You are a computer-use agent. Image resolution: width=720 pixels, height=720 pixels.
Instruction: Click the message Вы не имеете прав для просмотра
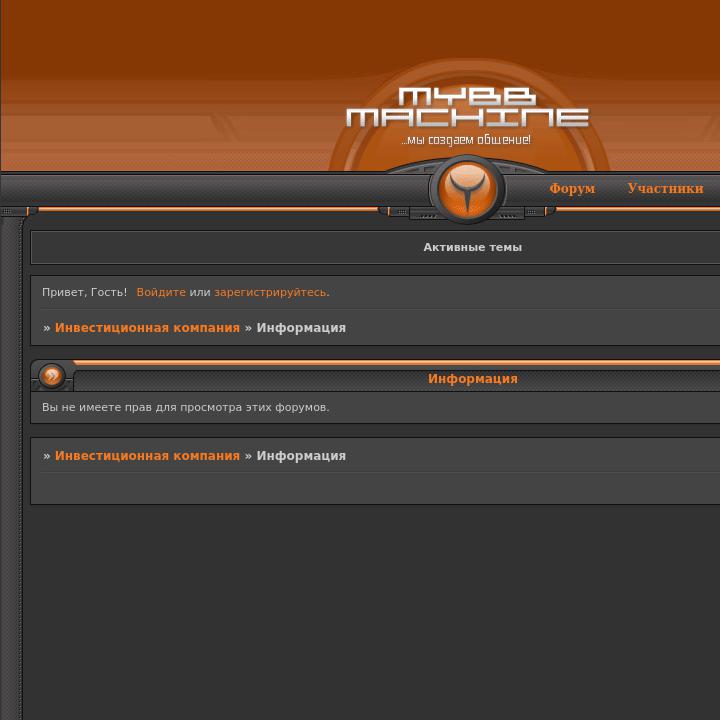pos(186,407)
